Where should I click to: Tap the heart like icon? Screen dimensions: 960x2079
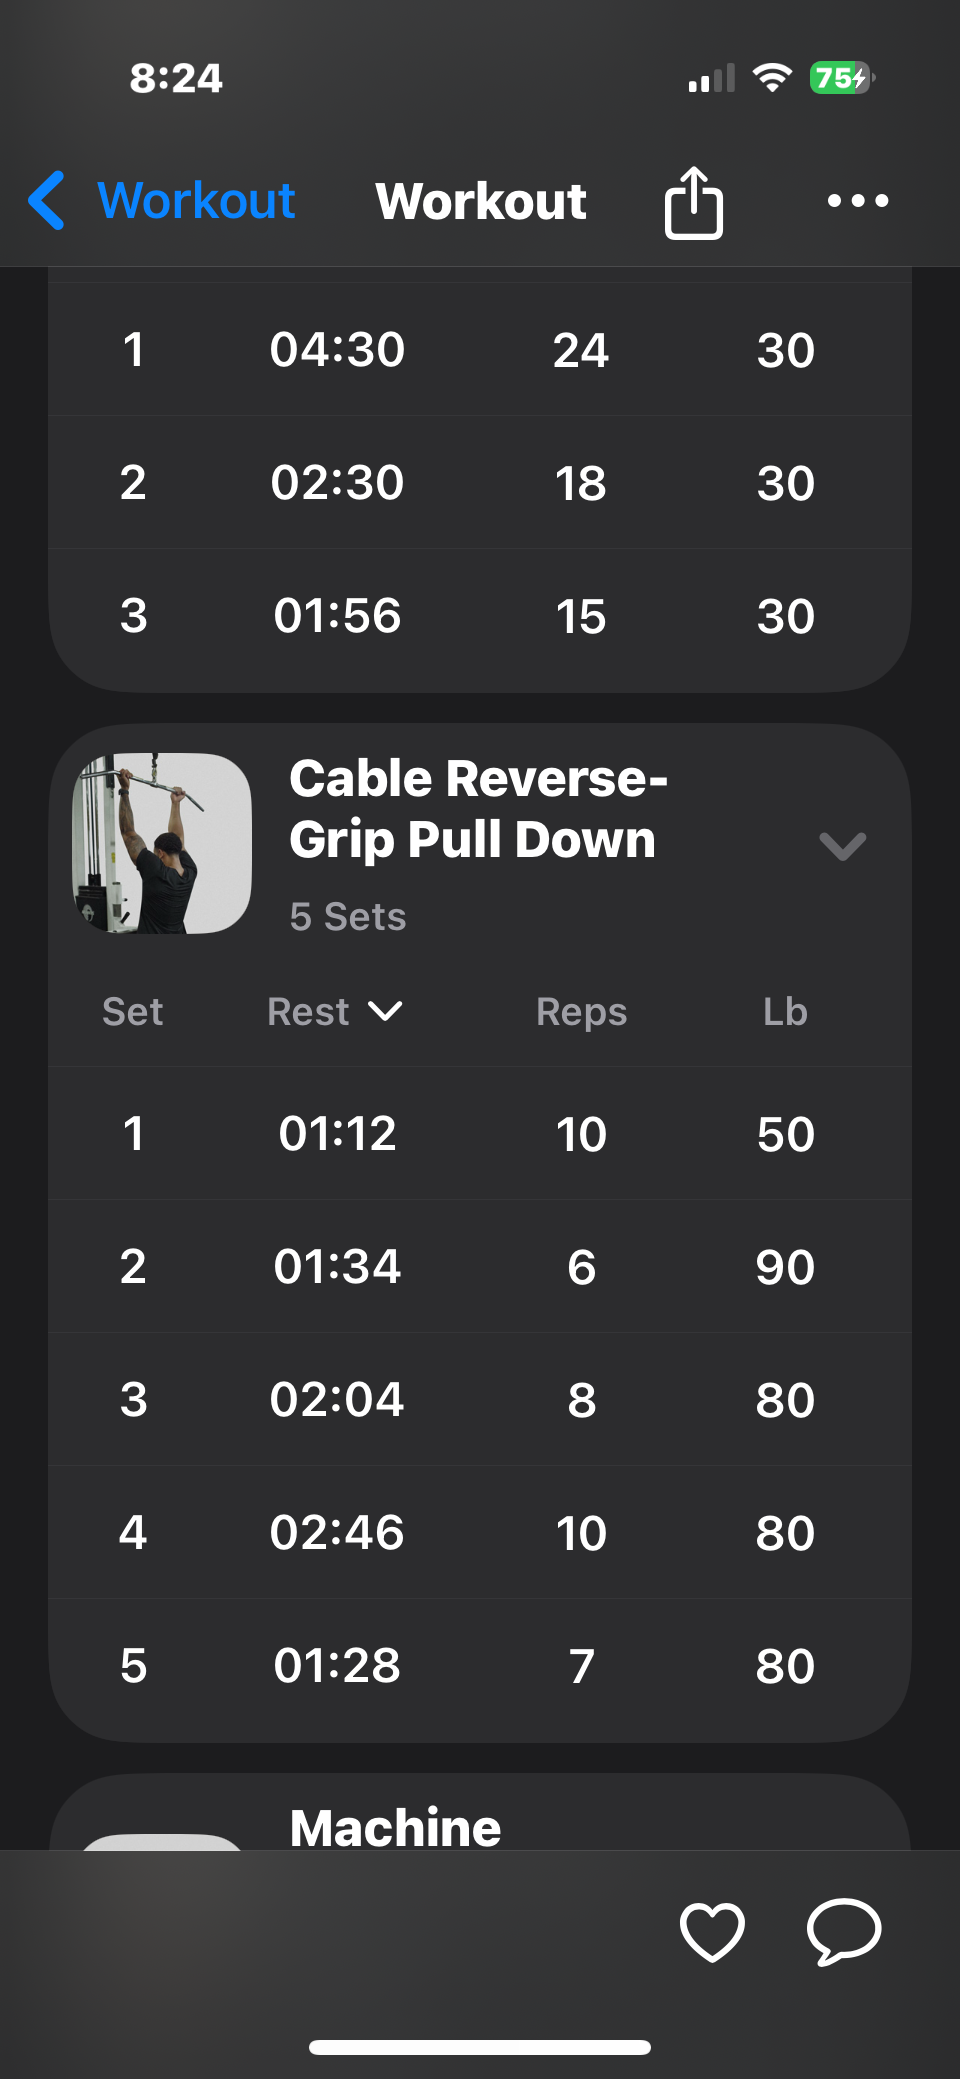[711, 1931]
